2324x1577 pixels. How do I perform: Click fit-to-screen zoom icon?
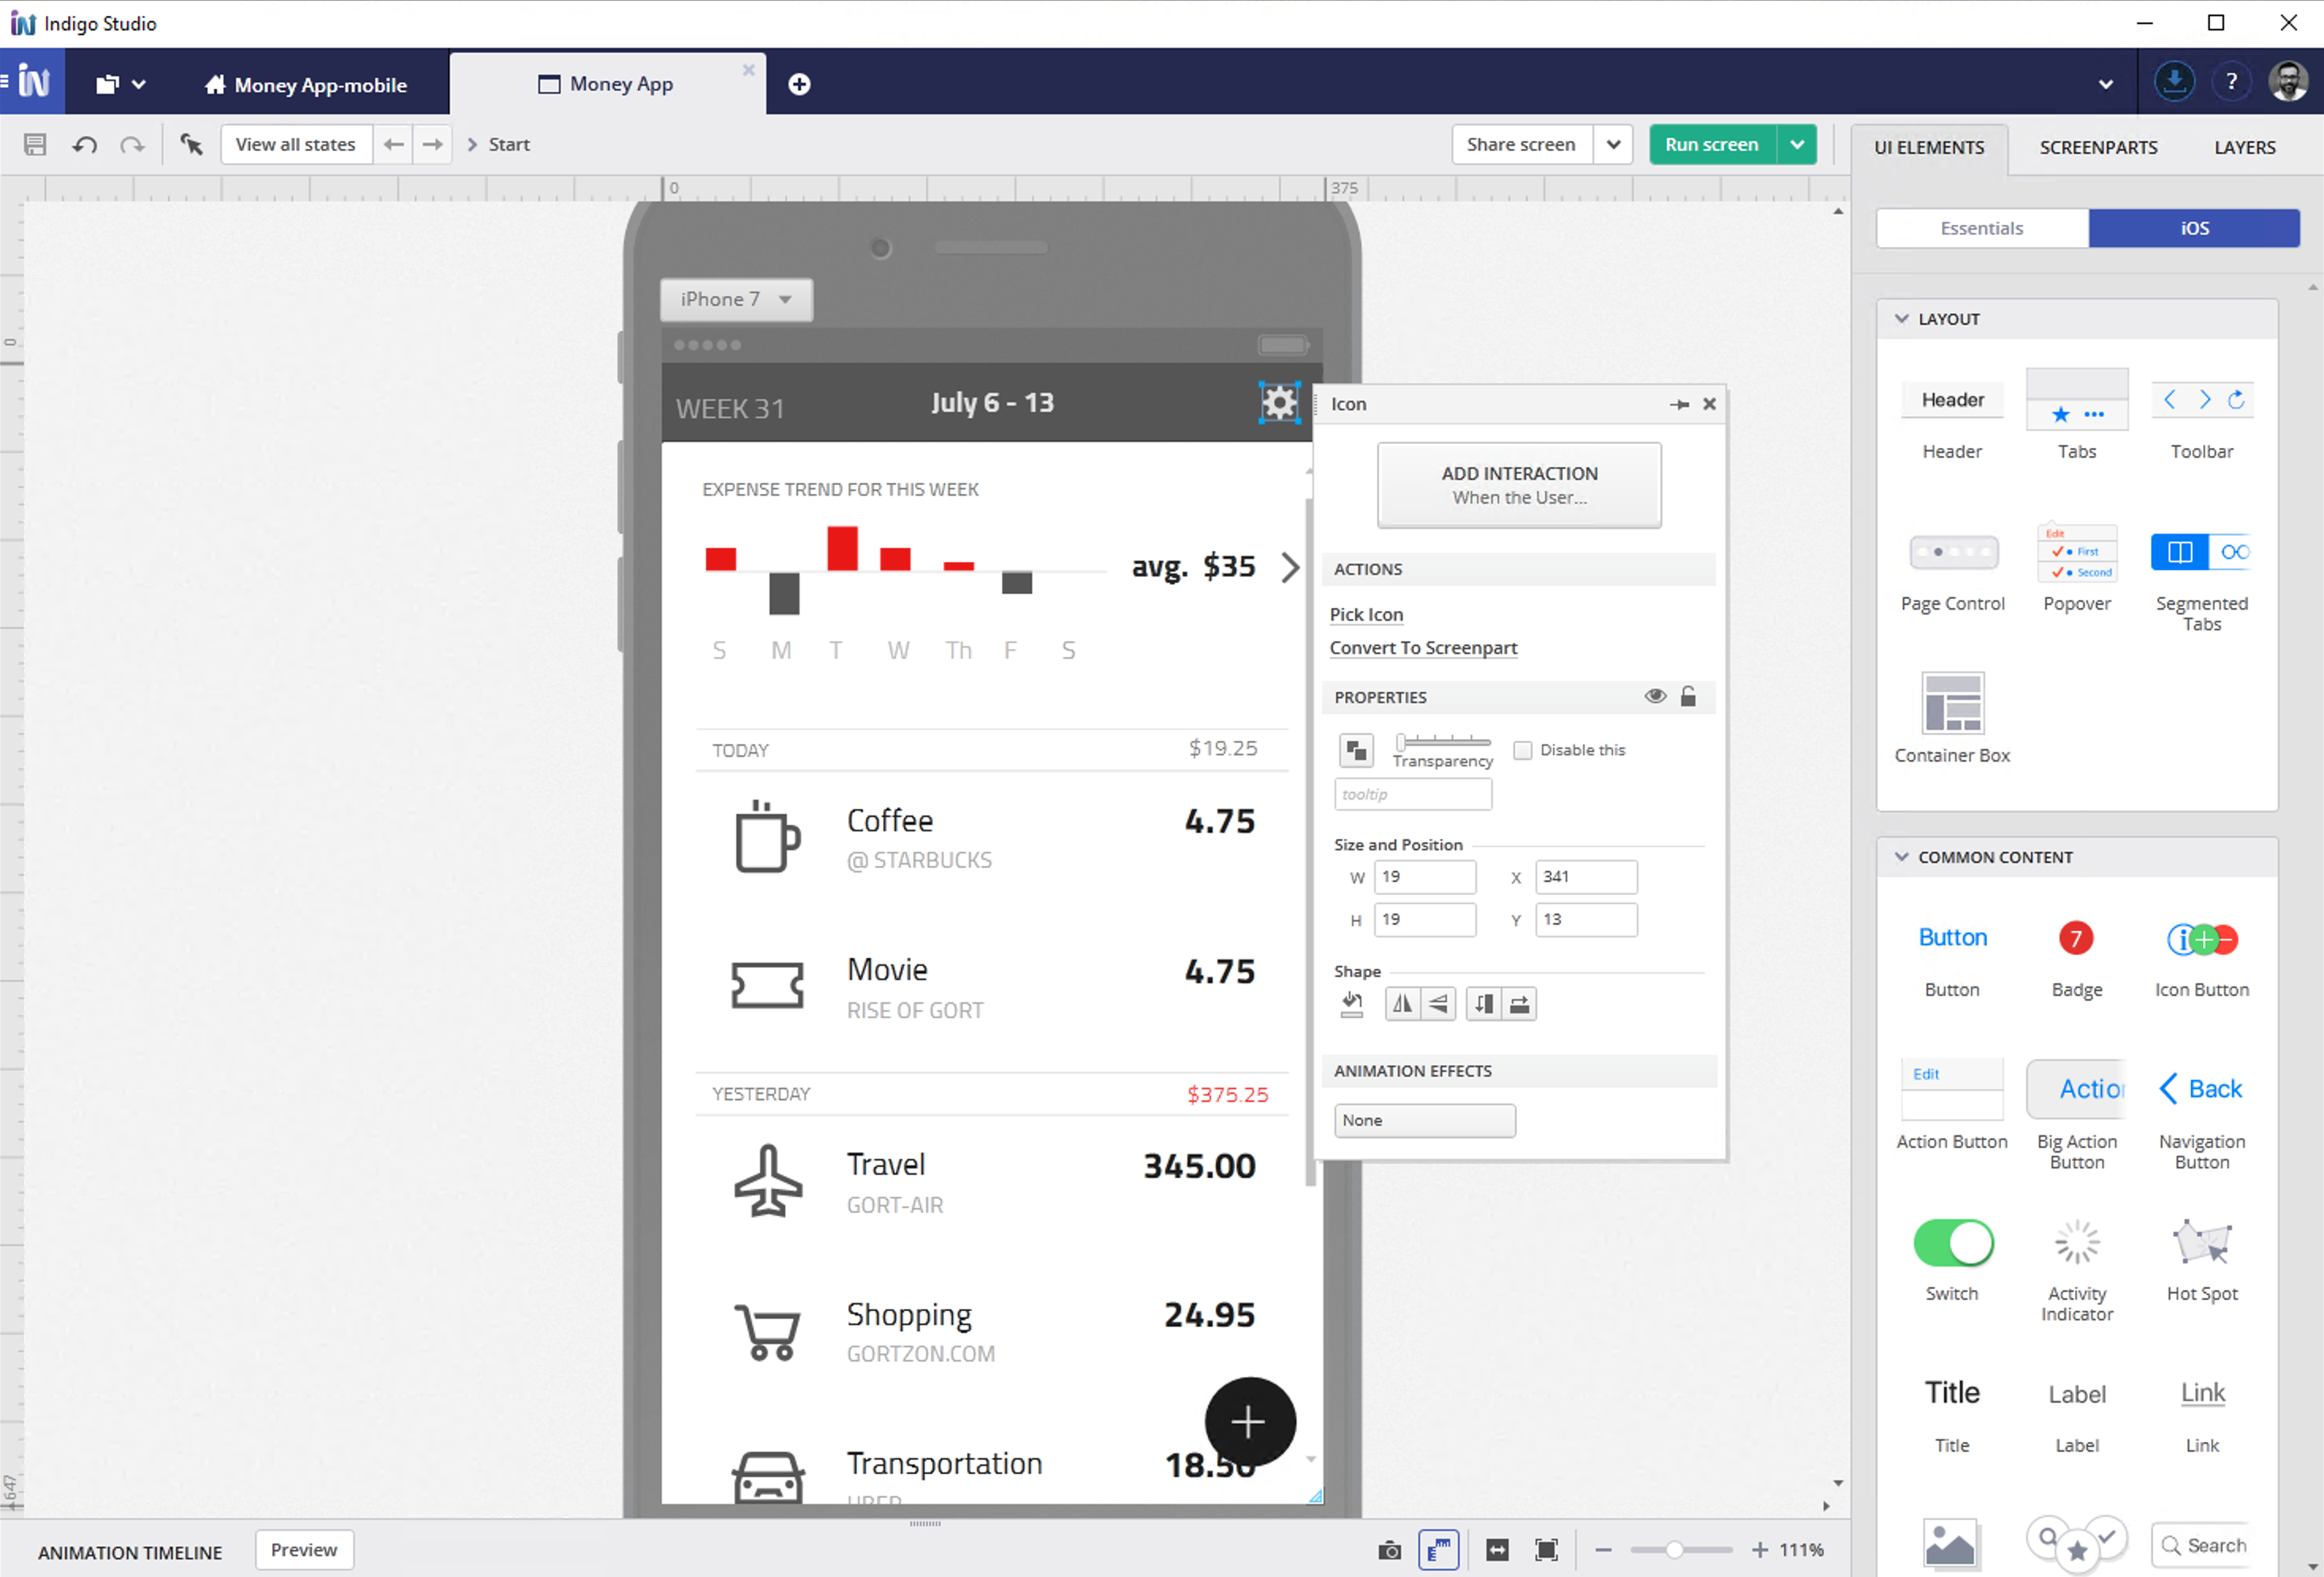point(1546,1550)
